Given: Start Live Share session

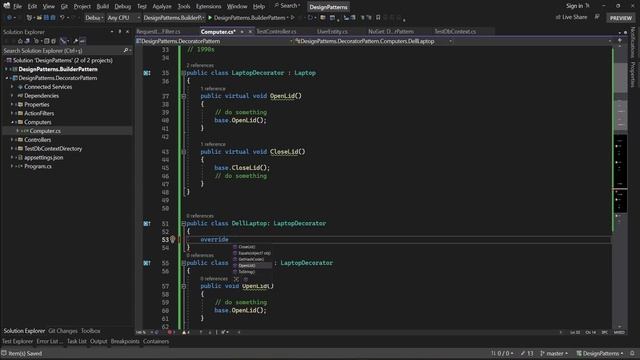Looking at the screenshot, I should pos(571,17).
